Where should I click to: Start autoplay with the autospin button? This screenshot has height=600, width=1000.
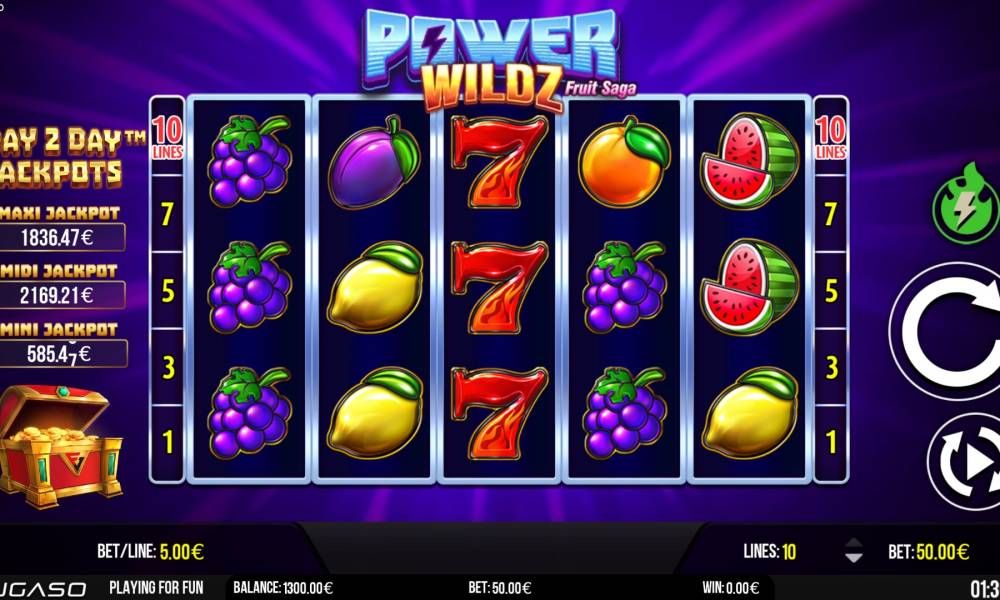[x=966, y=462]
